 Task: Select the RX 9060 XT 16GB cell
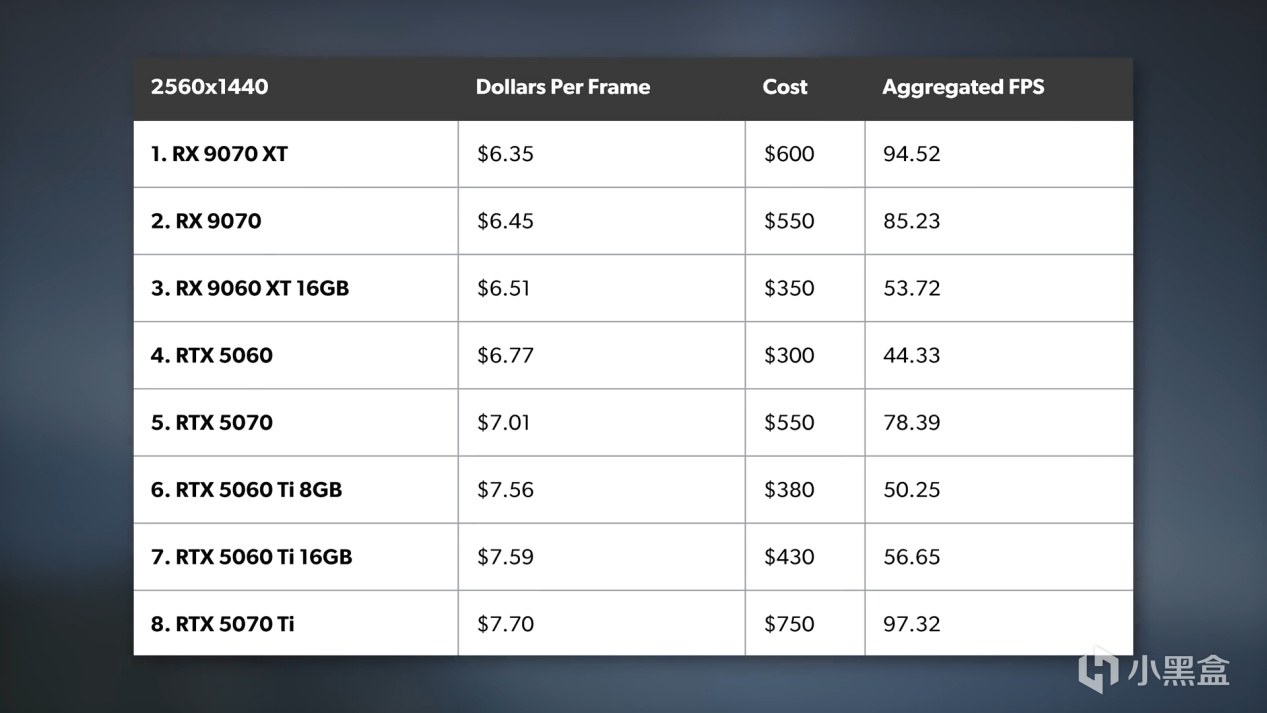(250, 288)
